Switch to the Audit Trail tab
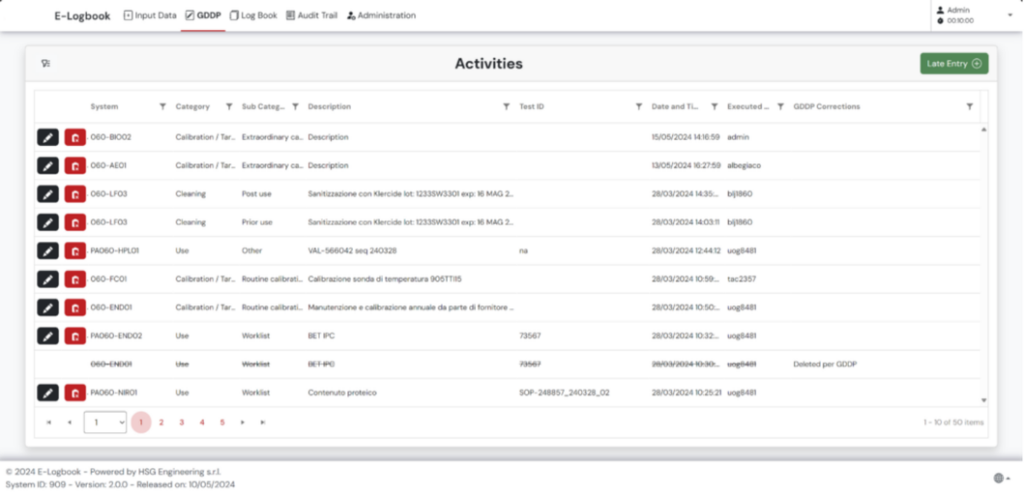Screen dimensions: 1024x495 pos(313,15)
